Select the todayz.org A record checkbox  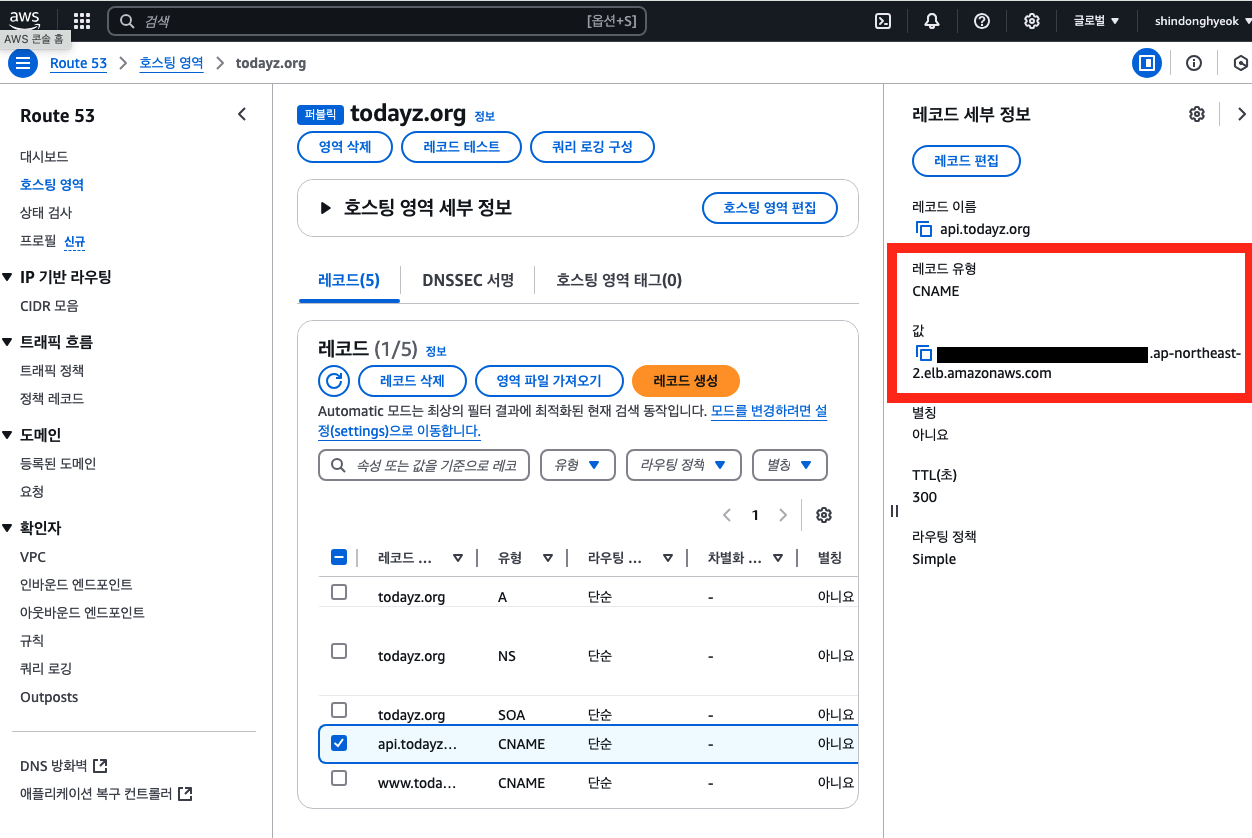pyautogui.click(x=339, y=592)
